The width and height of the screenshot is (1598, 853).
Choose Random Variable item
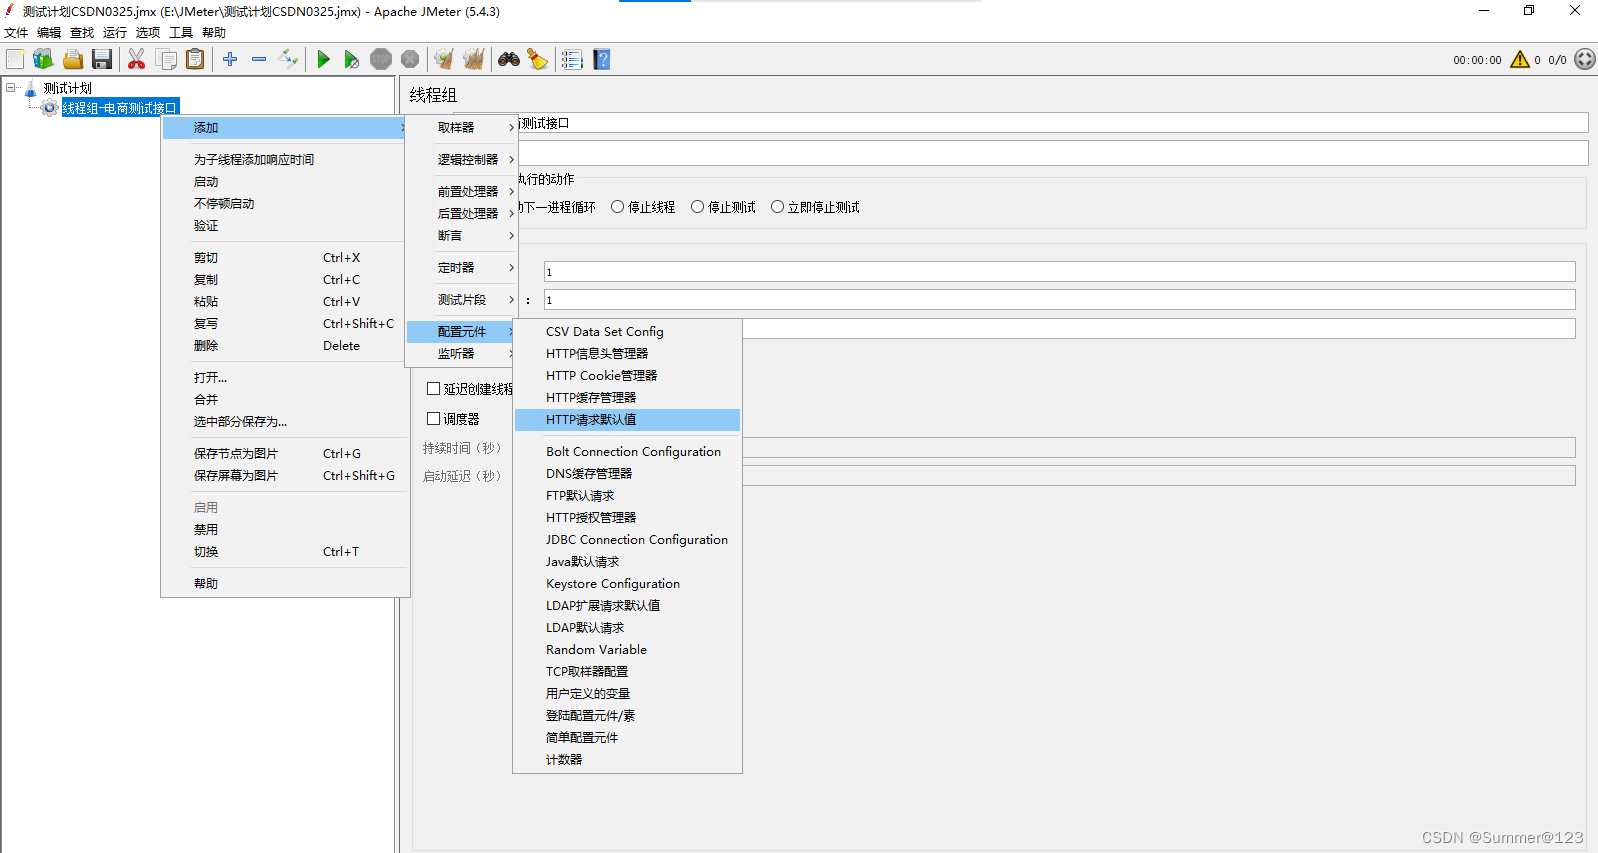[627, 650]
